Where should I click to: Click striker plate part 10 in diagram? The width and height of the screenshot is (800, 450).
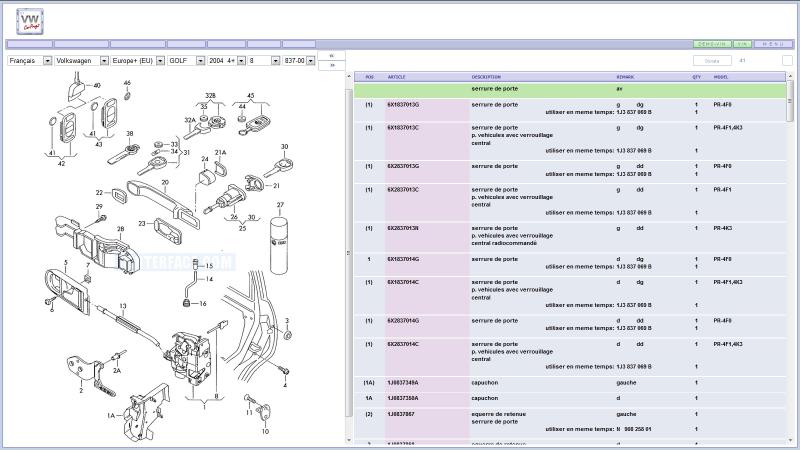[x=264, y=412]
